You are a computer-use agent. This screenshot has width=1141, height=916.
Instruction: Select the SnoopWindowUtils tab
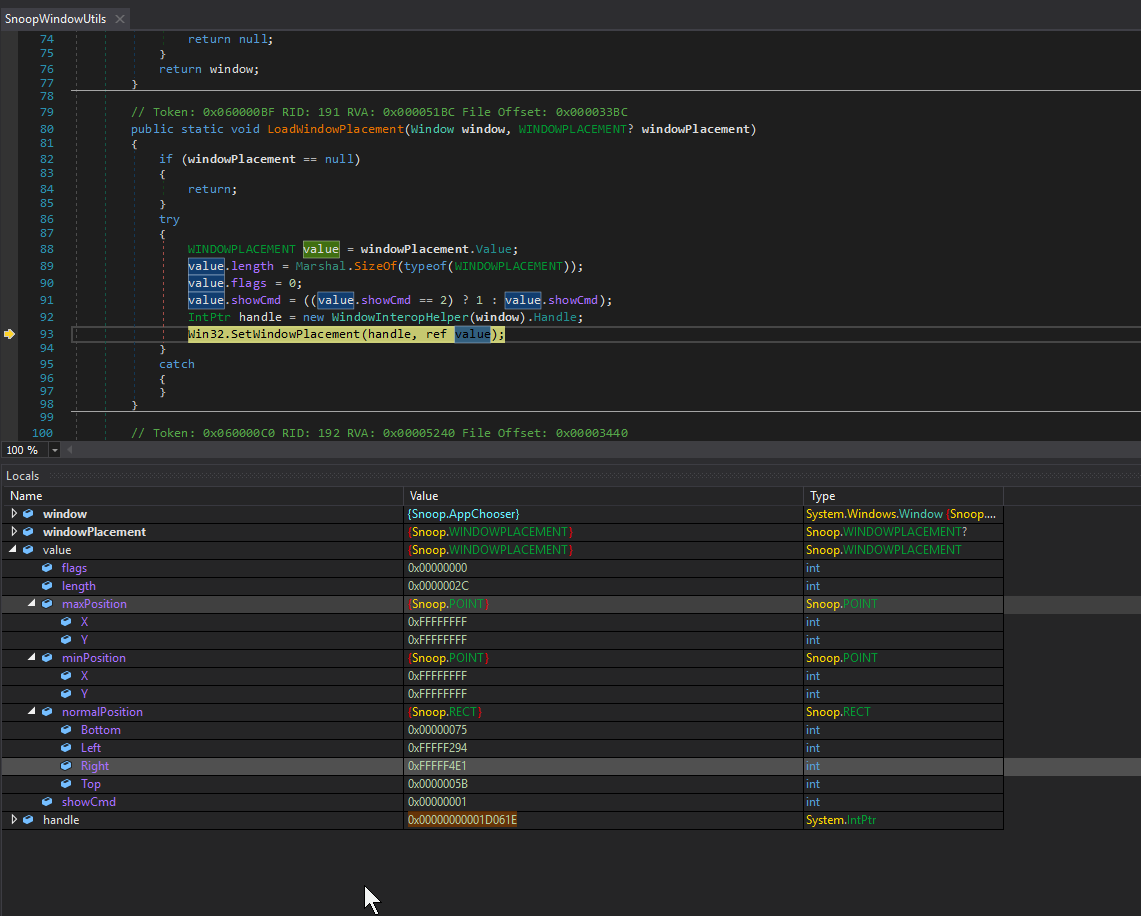pyautogui.click(x=55, y=17)
